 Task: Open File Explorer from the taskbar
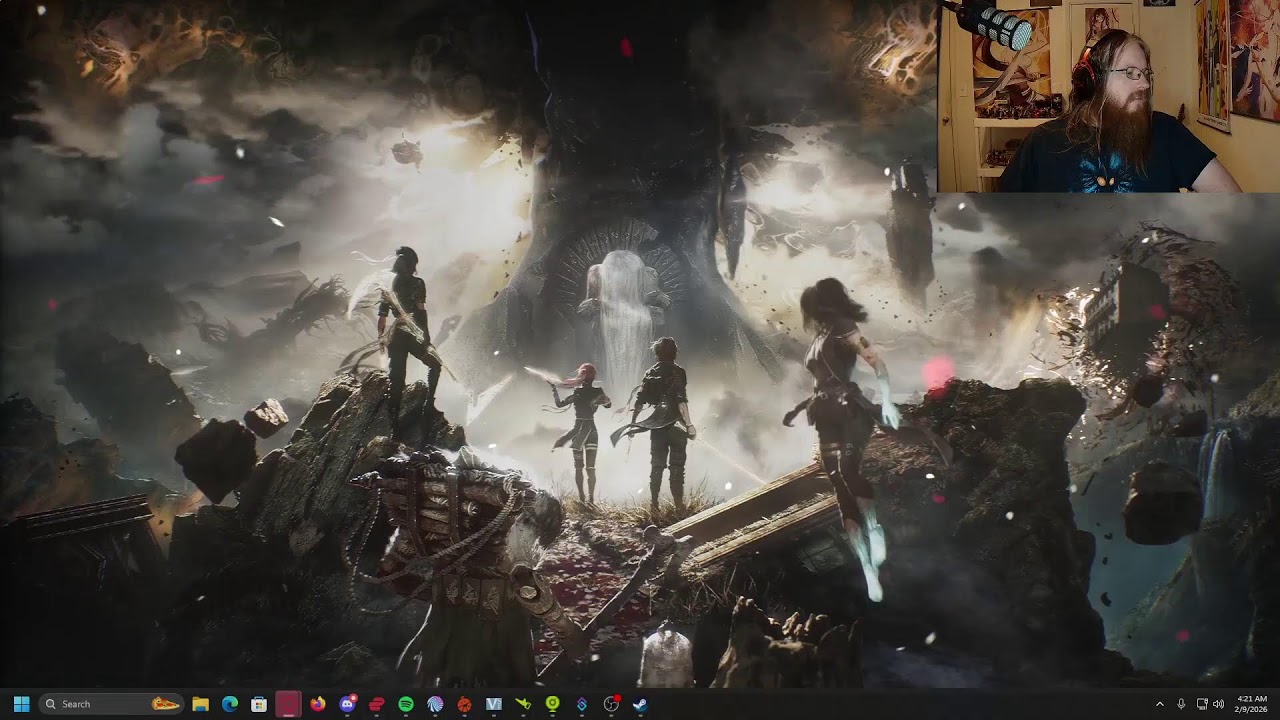200,704
